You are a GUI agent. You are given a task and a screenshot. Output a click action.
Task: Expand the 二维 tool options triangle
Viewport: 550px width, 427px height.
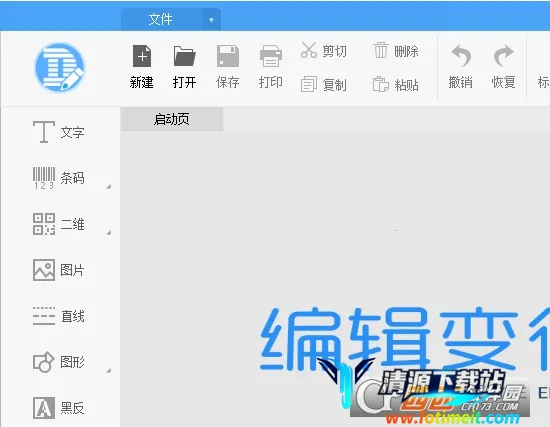[109, 233]
